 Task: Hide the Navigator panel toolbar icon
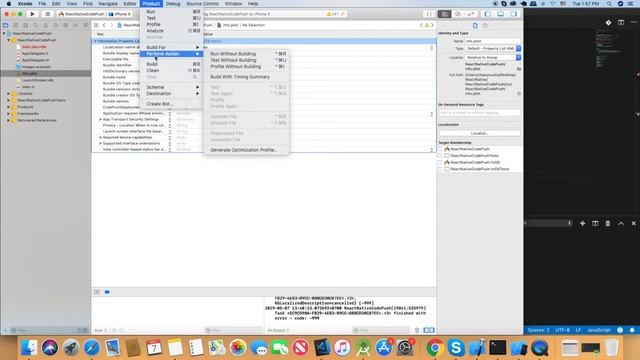pyautogui.click(x=488, y=14)
